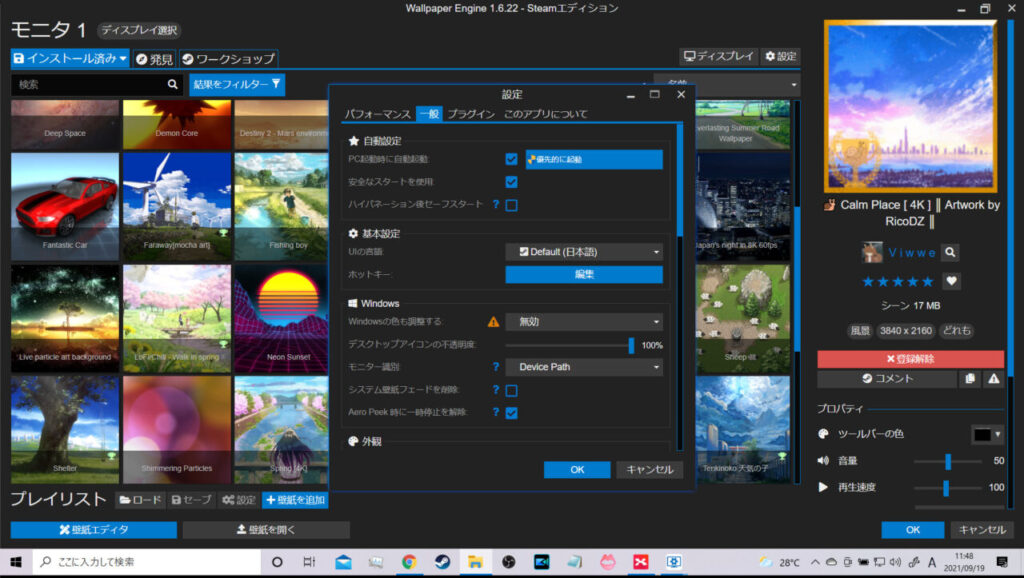Click the Cortana circle icon
The width and height of the screenshot is (1024, 578).
[277, 562]
